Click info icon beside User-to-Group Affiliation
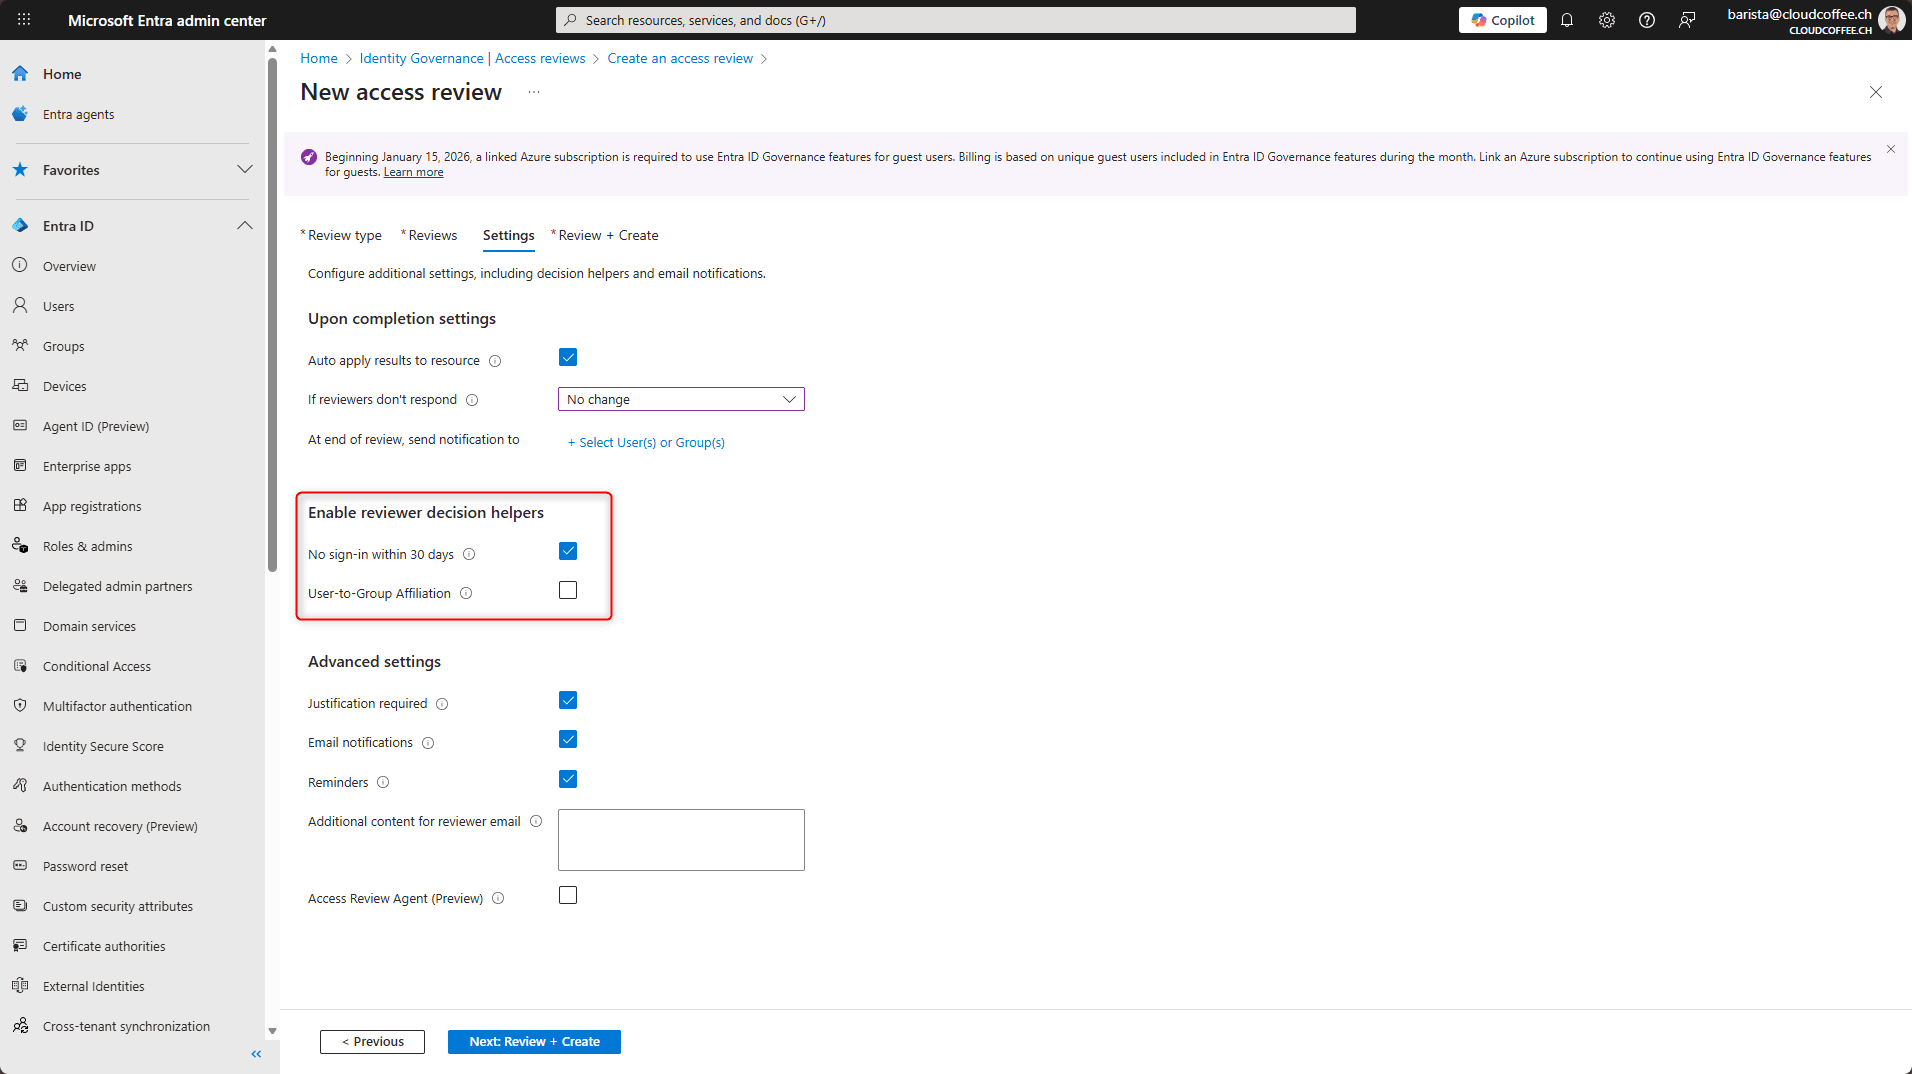The image size is (1912, 1074). tap(466, 594)
